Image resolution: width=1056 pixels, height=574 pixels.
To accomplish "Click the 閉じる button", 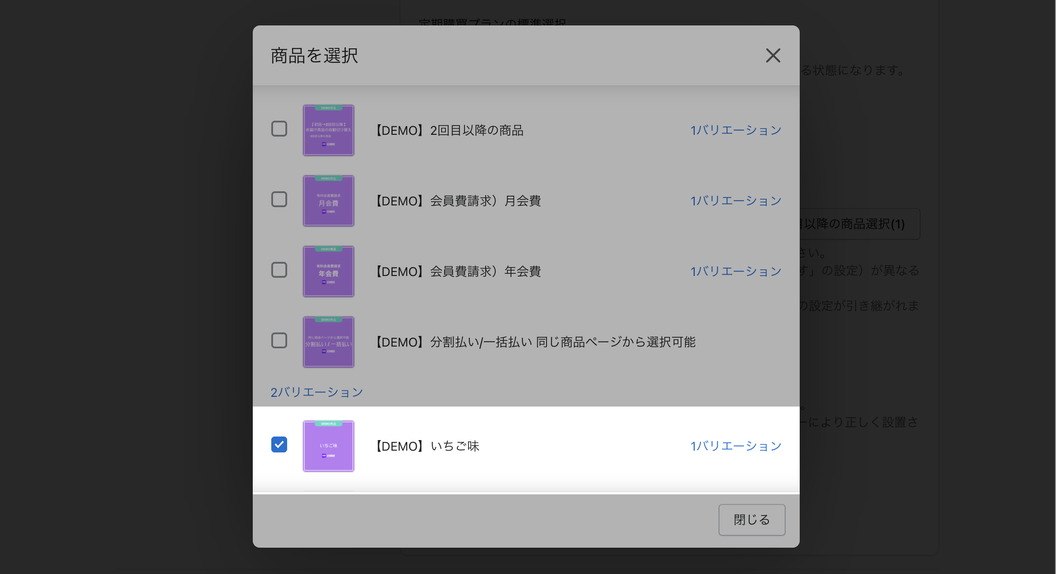I will [x=752, y=520].
